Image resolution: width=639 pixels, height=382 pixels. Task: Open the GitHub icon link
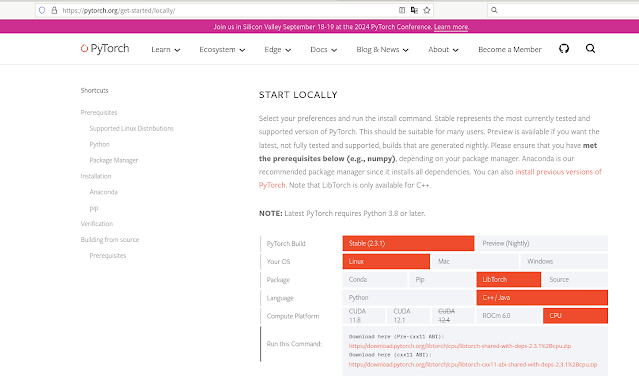click(564, 49)
